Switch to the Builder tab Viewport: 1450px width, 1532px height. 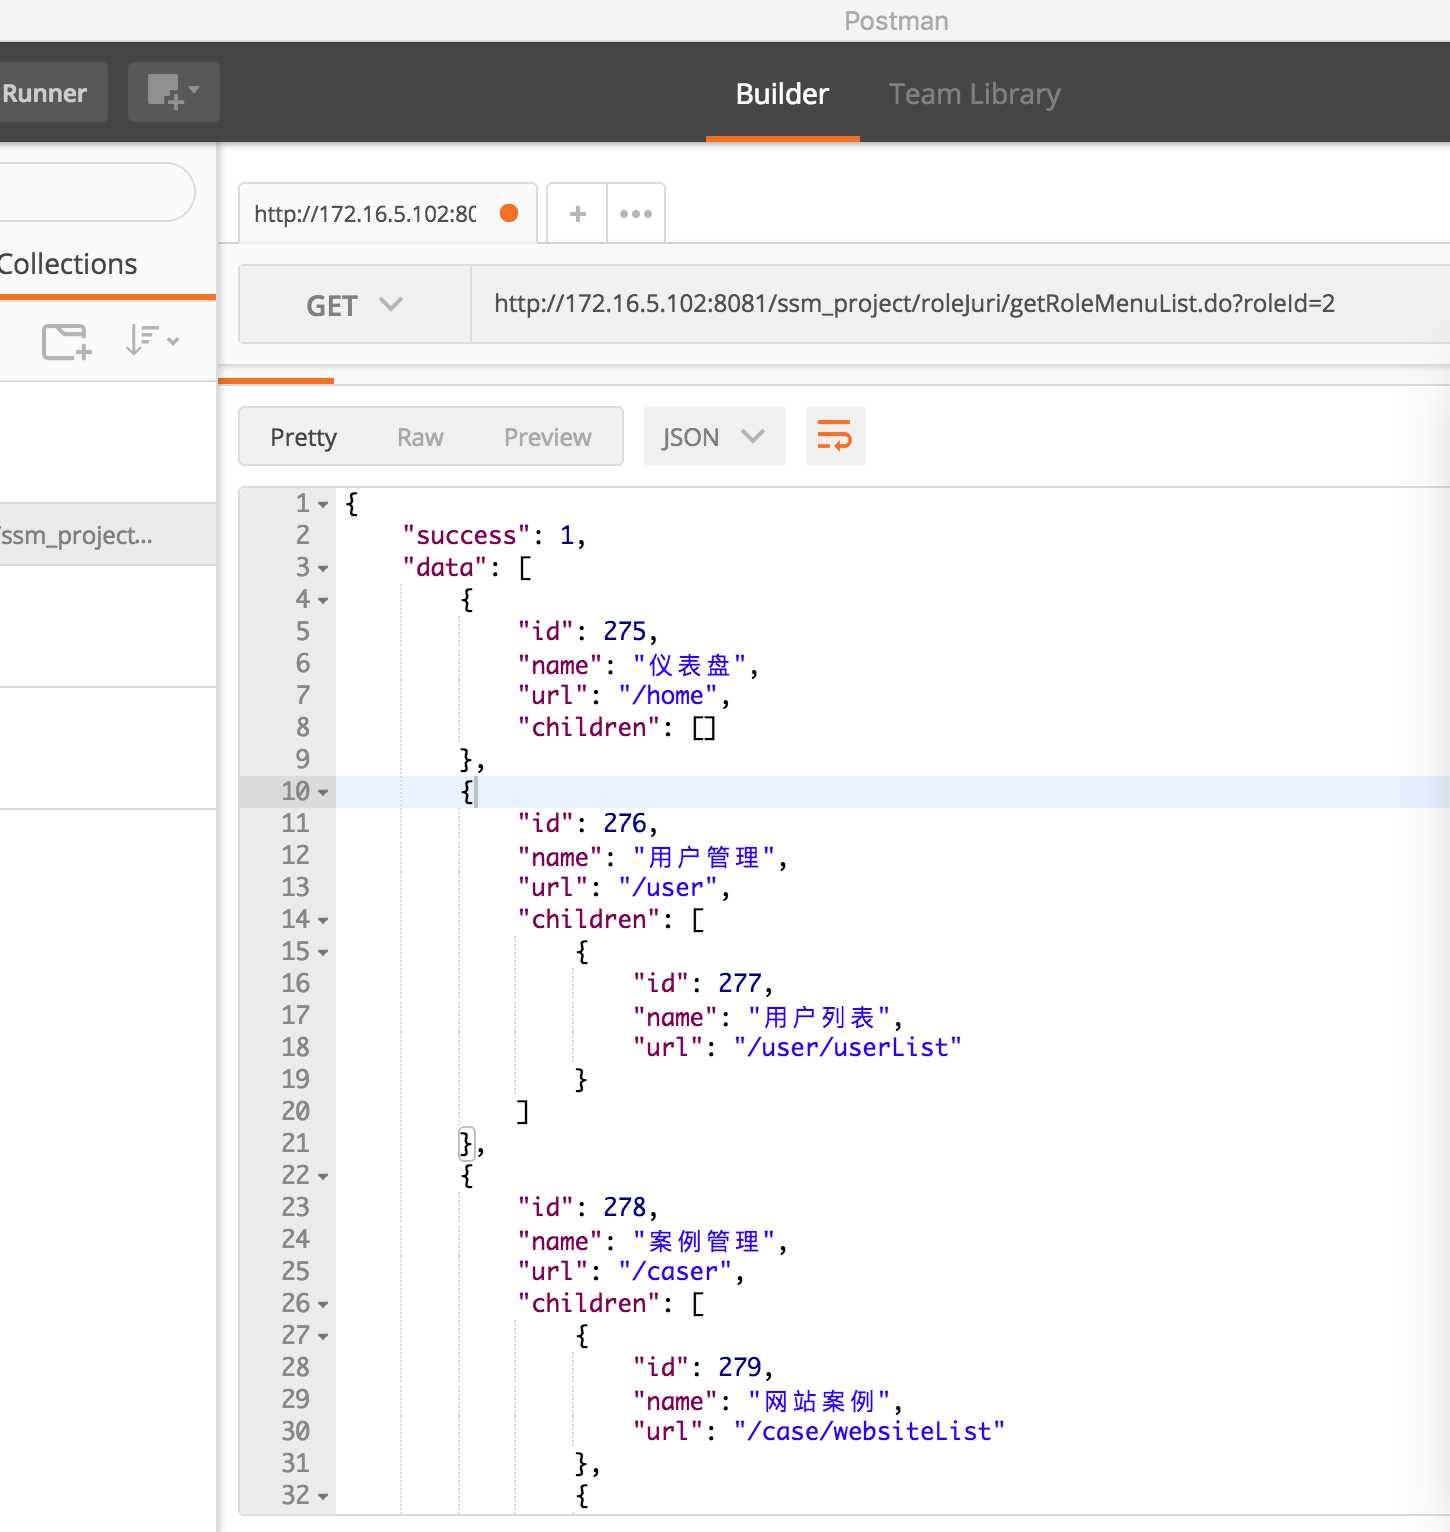pyautogui.click(x=782, y=93)
